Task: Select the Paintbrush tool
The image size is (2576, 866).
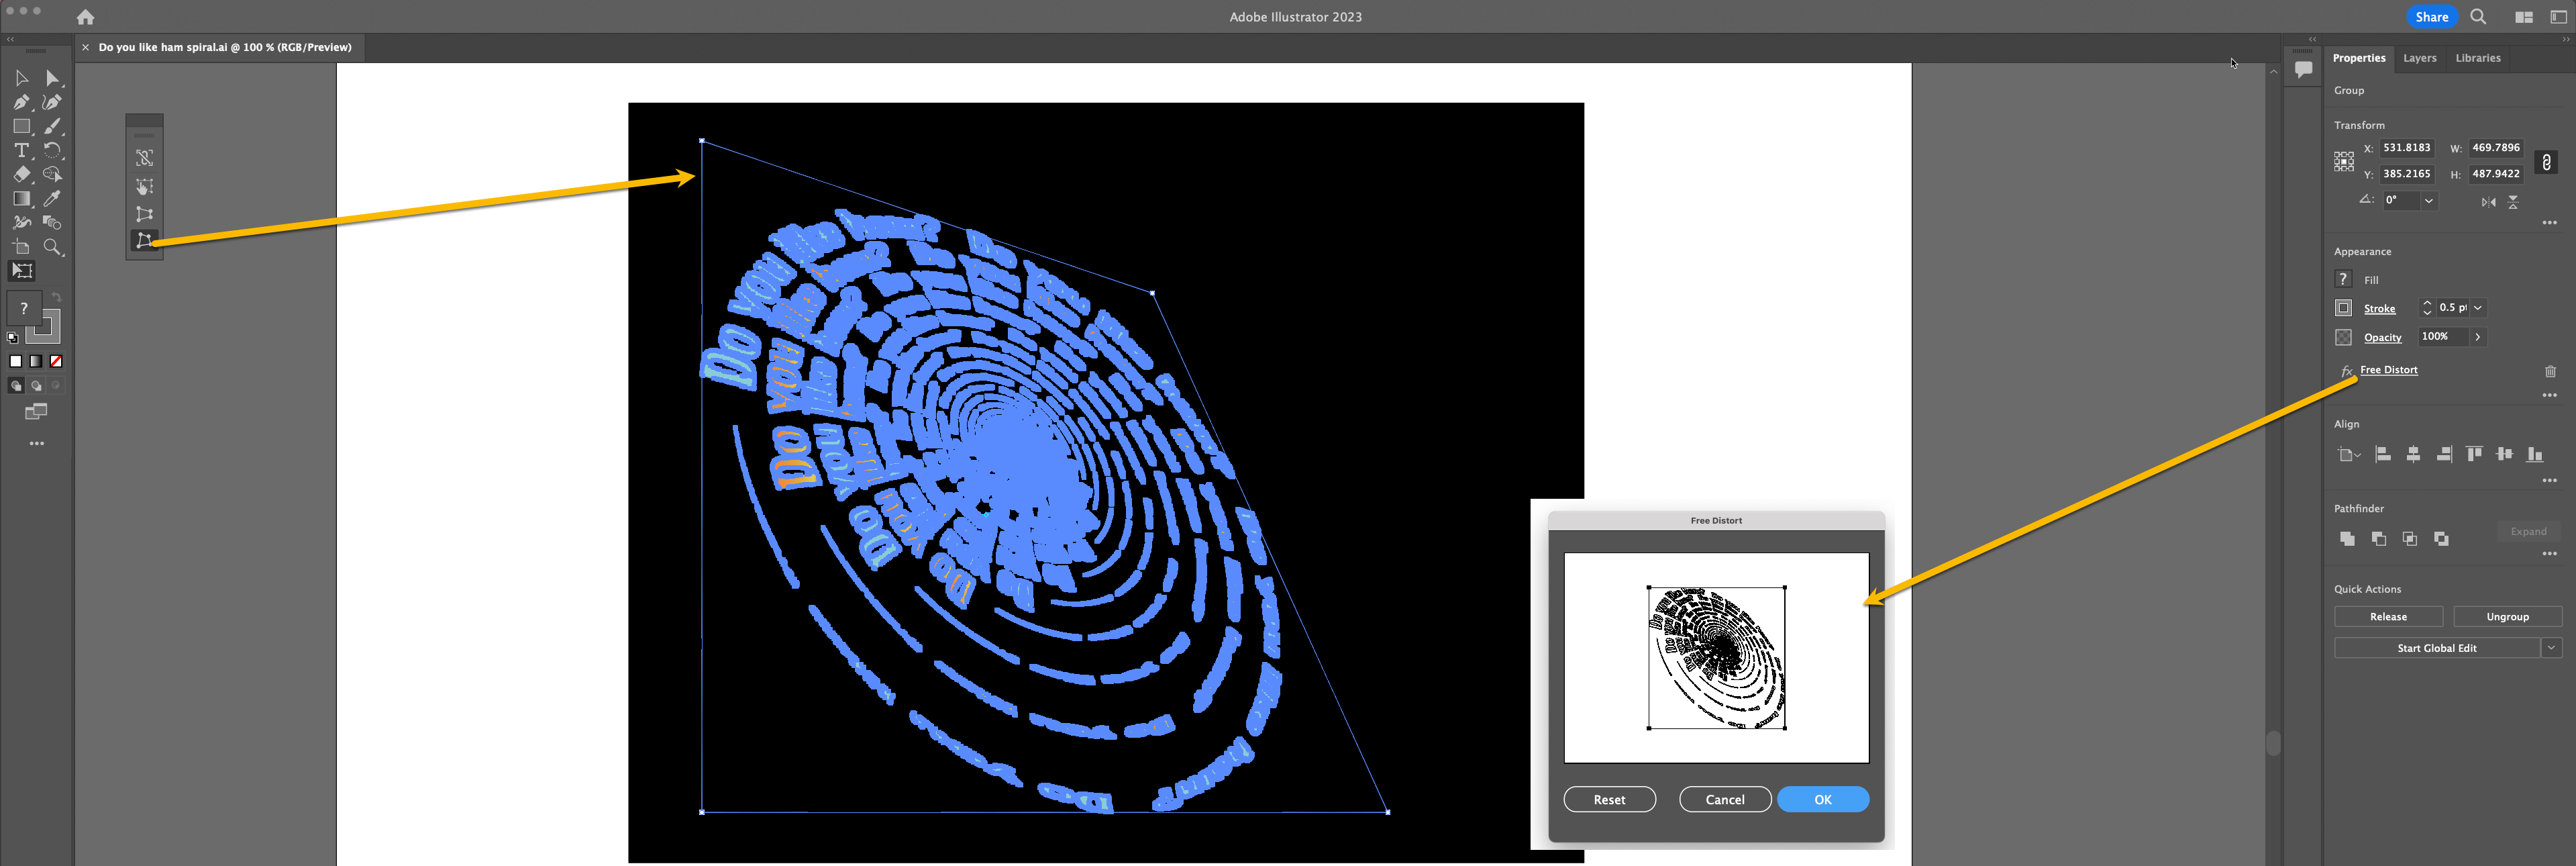Action: pos(53,126)
